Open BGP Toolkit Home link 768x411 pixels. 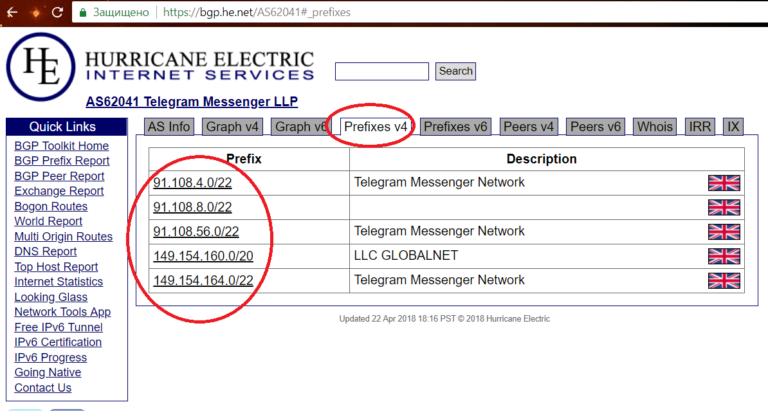pos(62,146)
